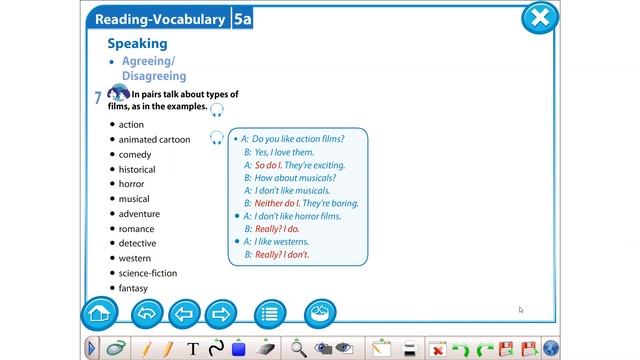Viewport: 640px width, 360px height.
Task: Click the printer icon
Action: [x=409, y=349]
